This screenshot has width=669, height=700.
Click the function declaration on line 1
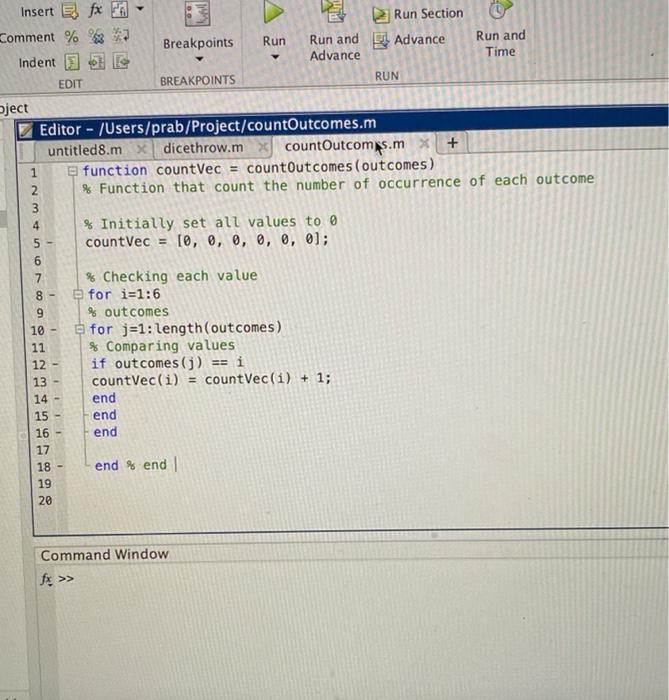coord(258,168)
